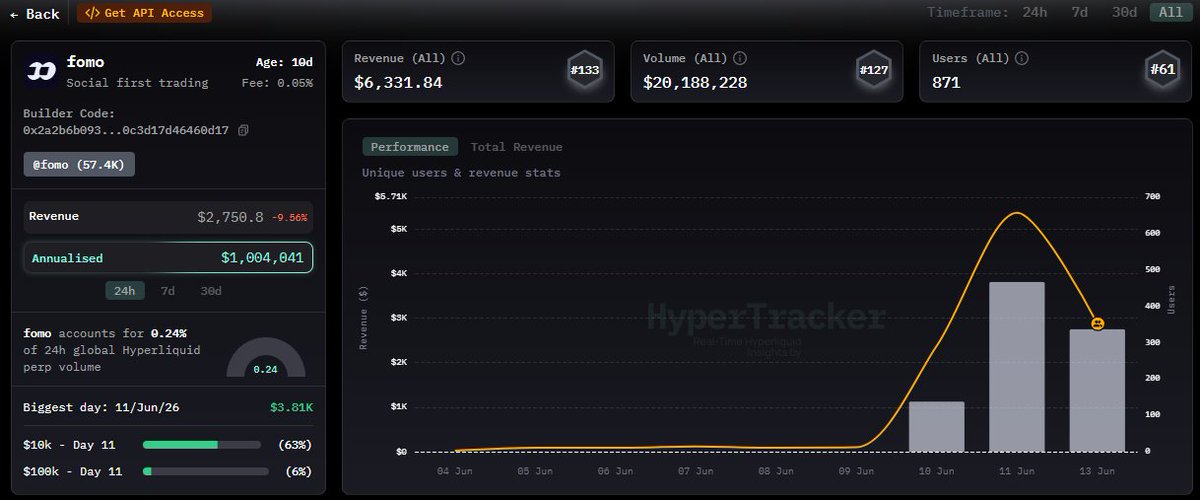
Task: Click the builder code 0x2a2b6b093 text
Action: [126, 130]
